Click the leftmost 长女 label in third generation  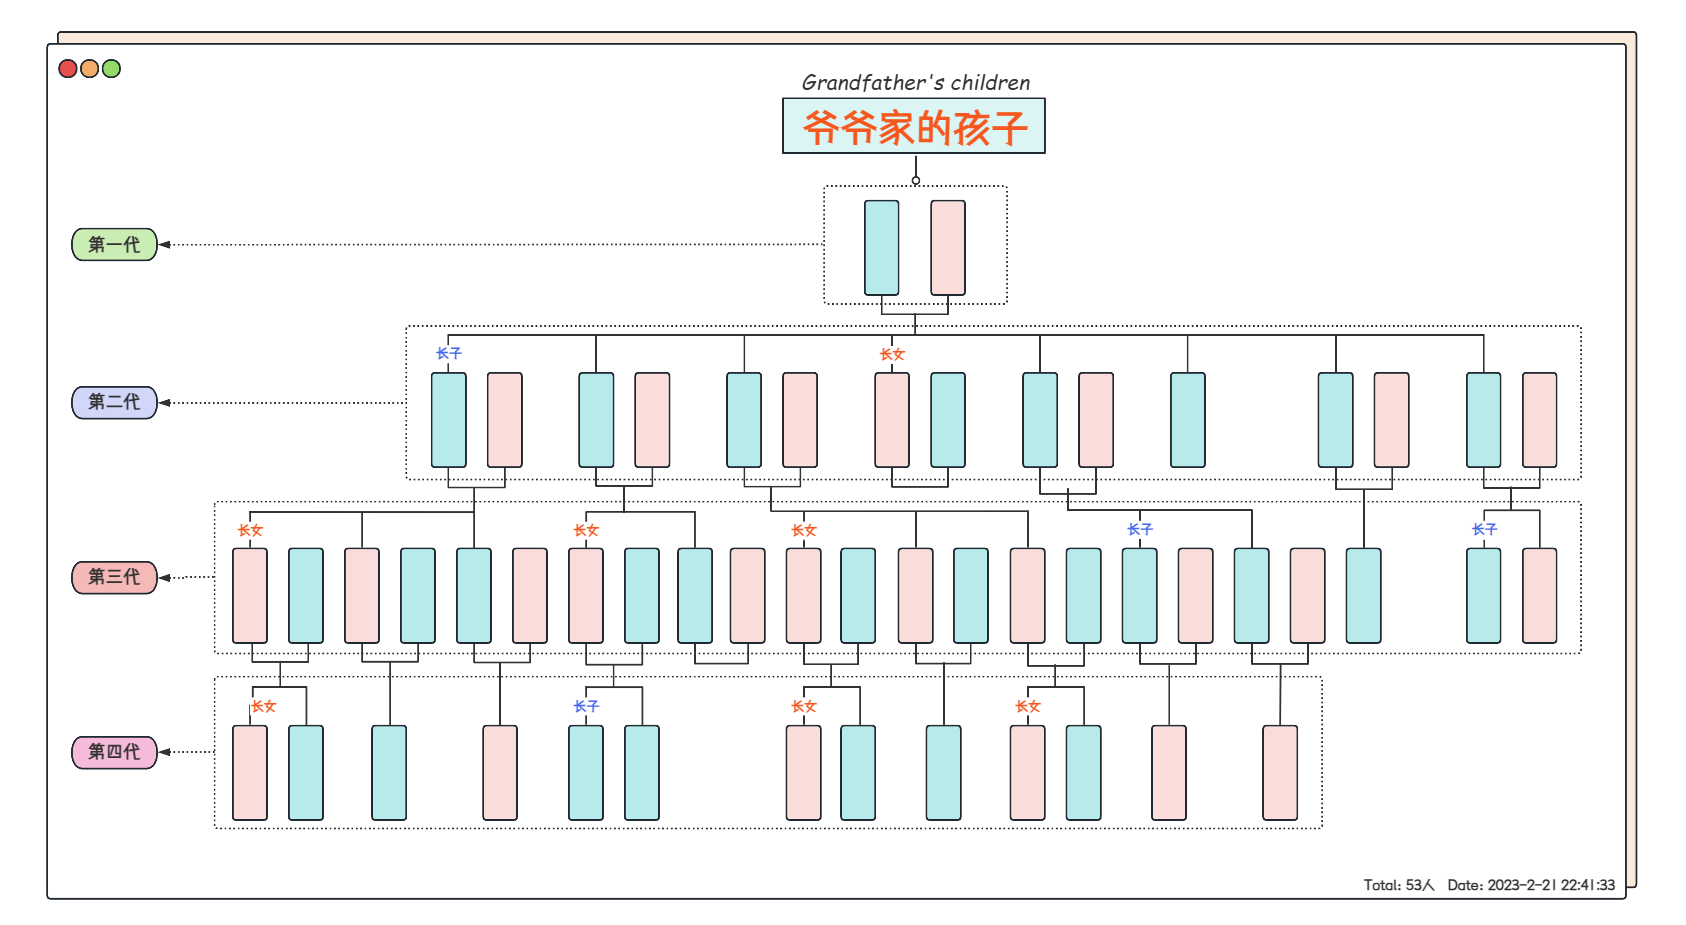[250, 531]
